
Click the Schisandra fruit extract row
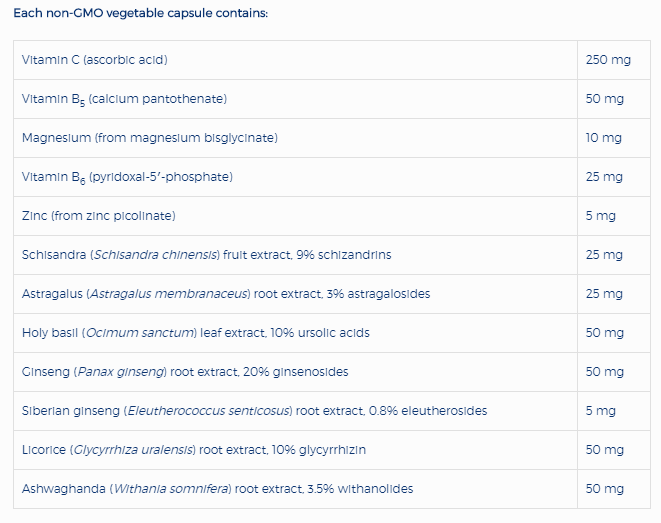click(206, 255)
